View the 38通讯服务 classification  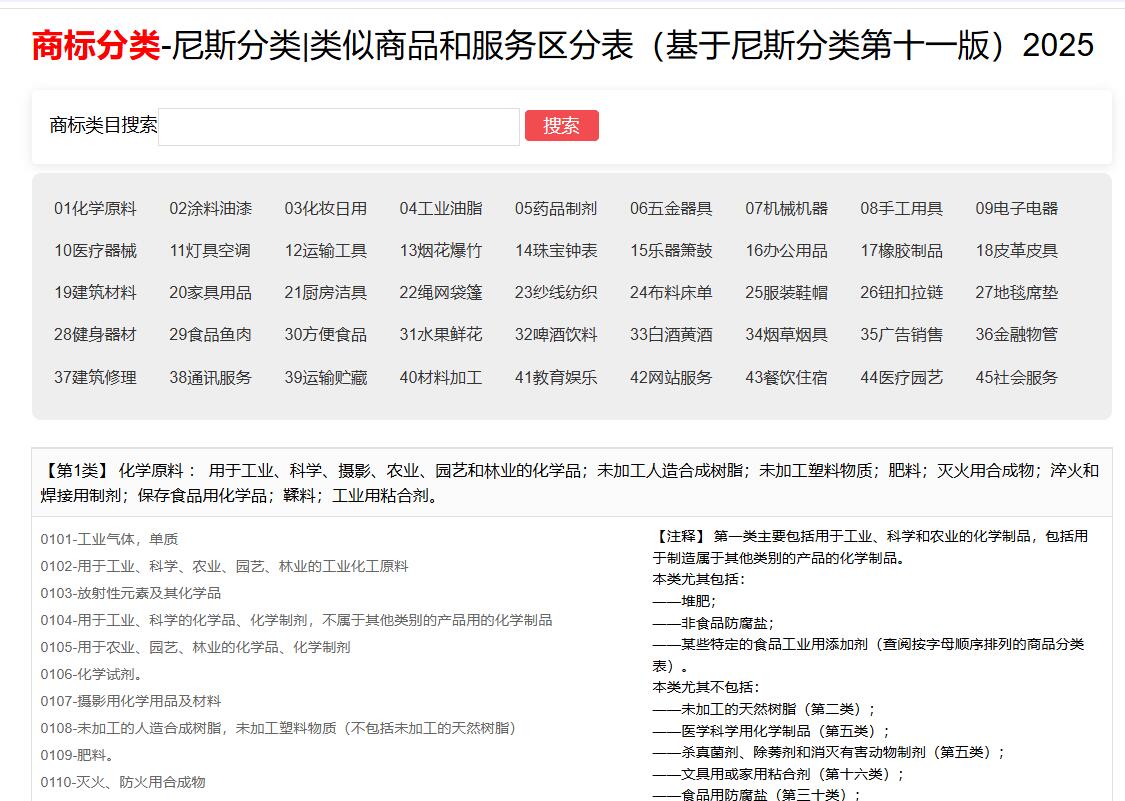210,377
